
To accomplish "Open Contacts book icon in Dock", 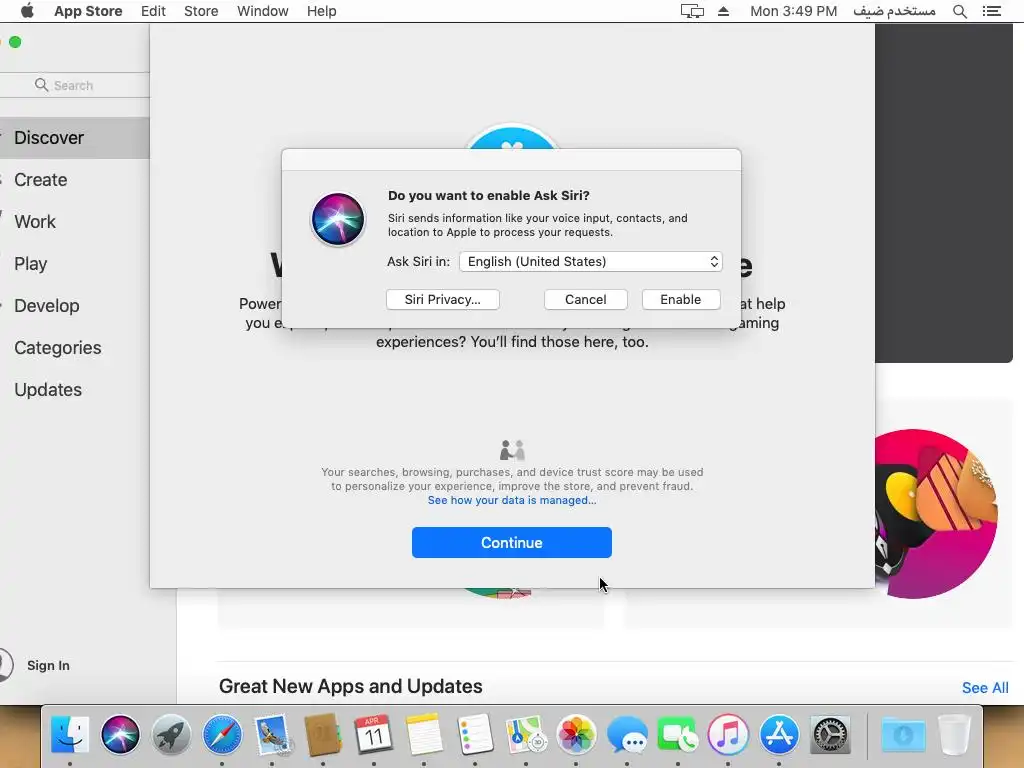I will point(323,735).
